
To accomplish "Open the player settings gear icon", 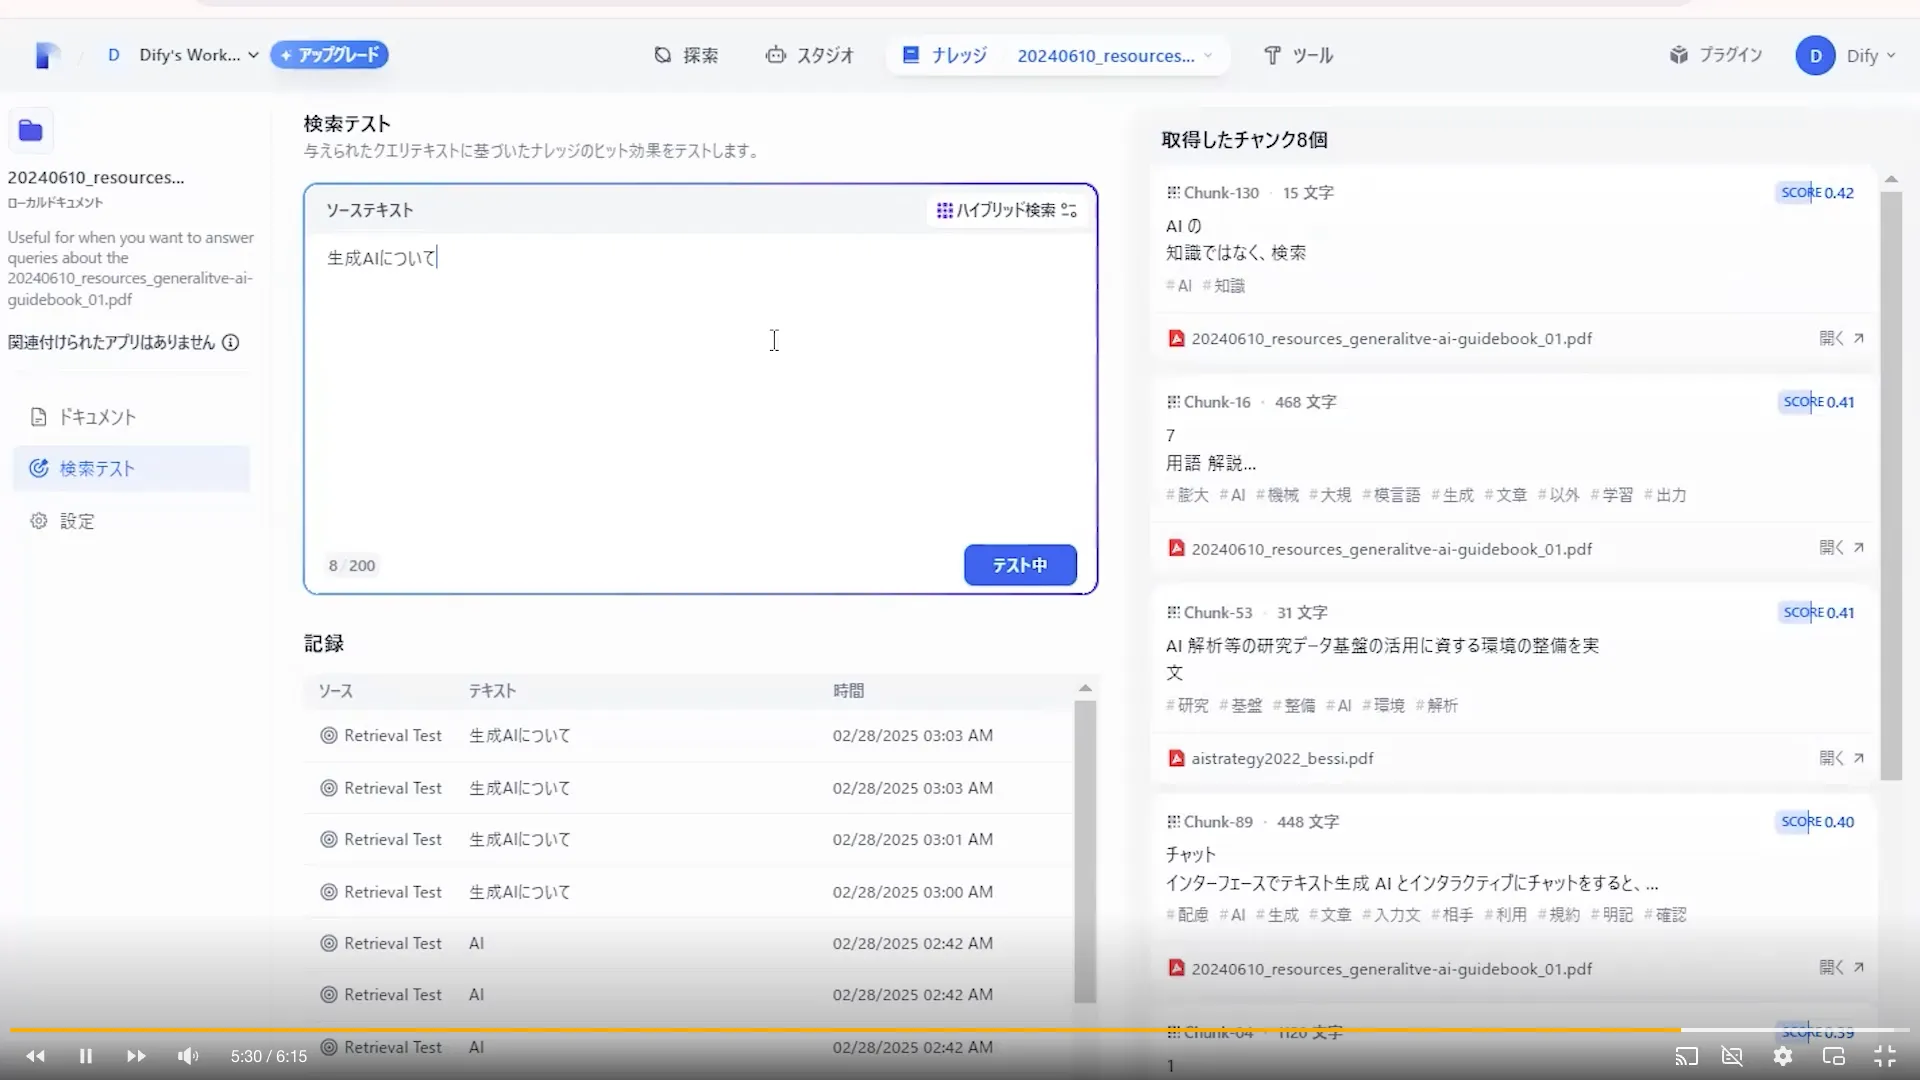I will (x=1784, y=1055).
